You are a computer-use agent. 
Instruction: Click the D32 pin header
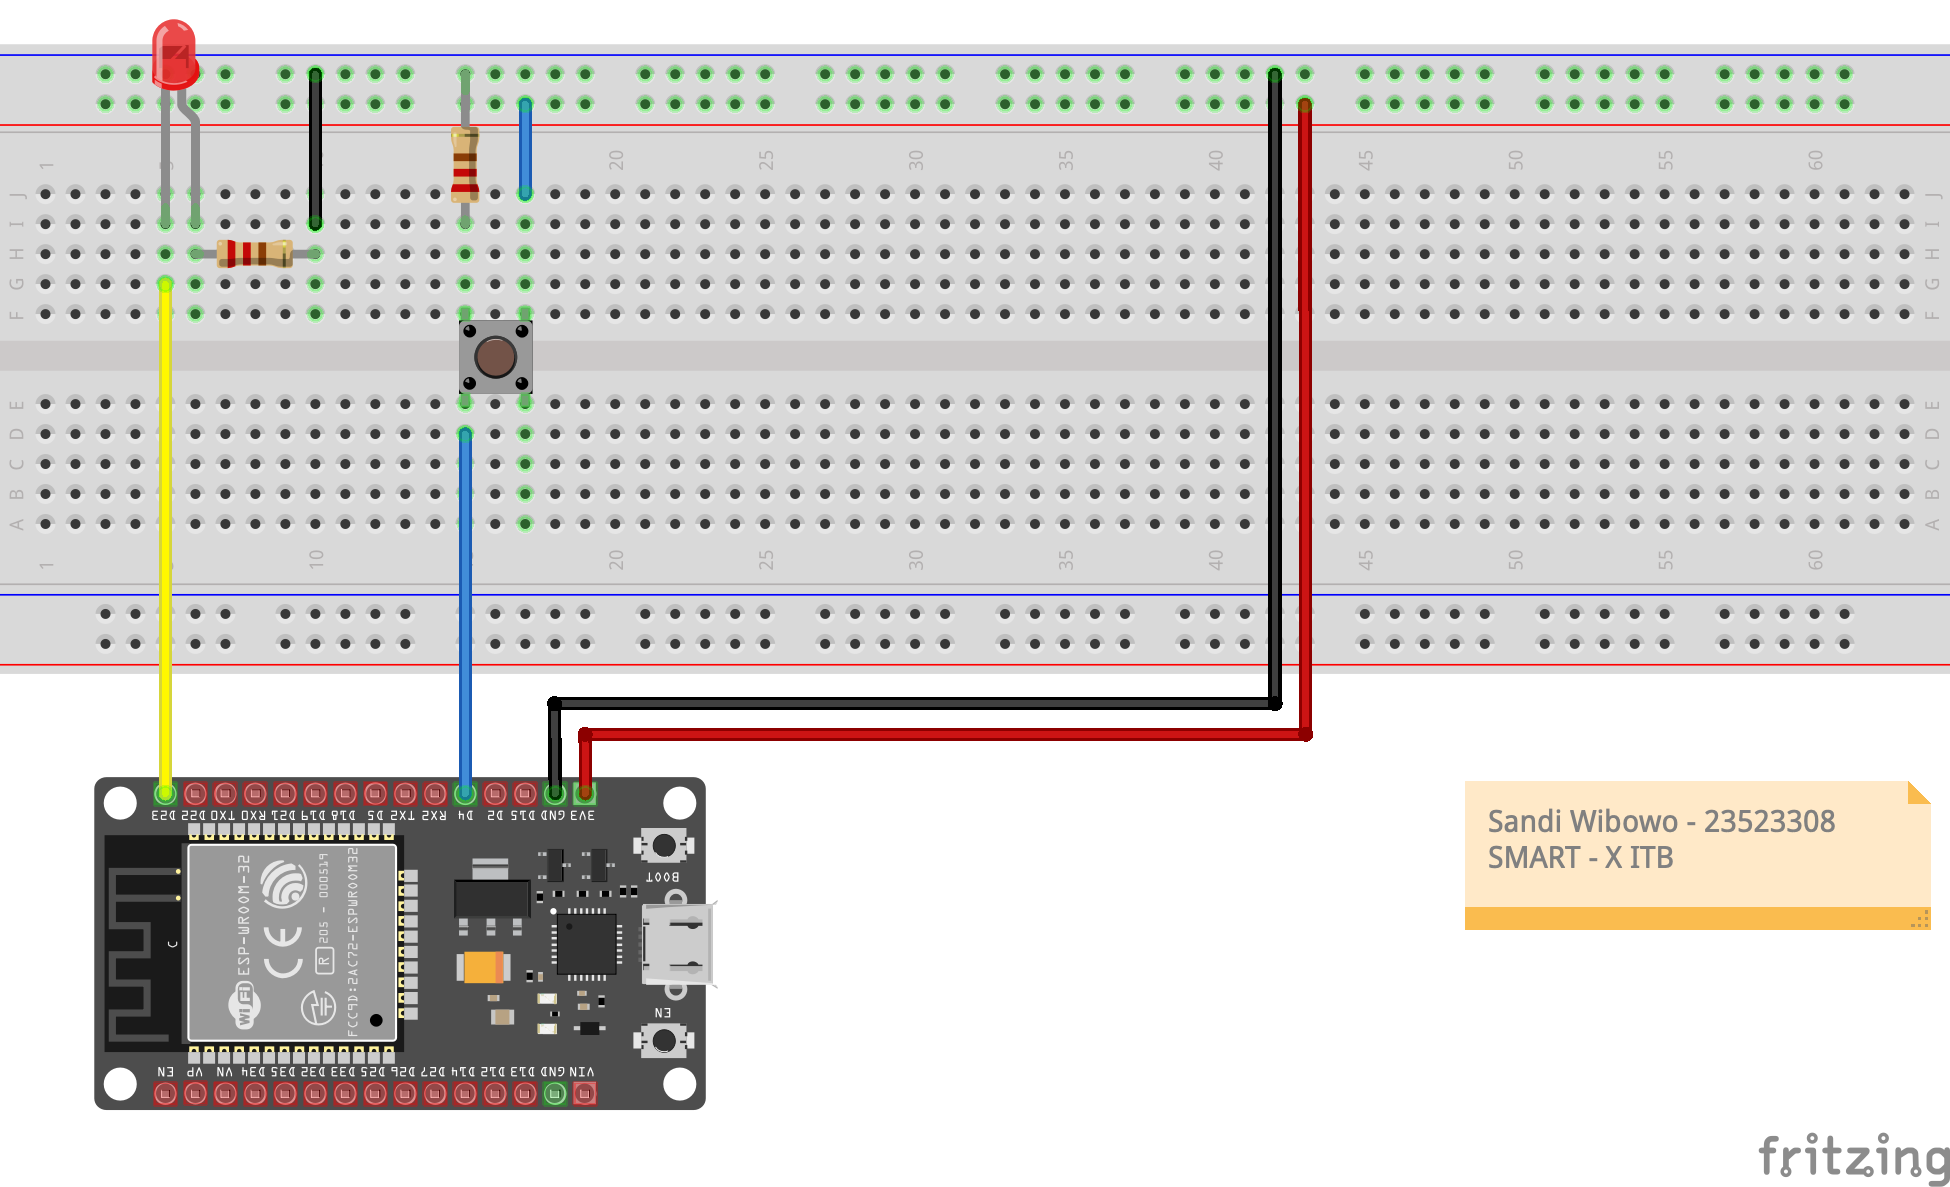point(315,1094)
